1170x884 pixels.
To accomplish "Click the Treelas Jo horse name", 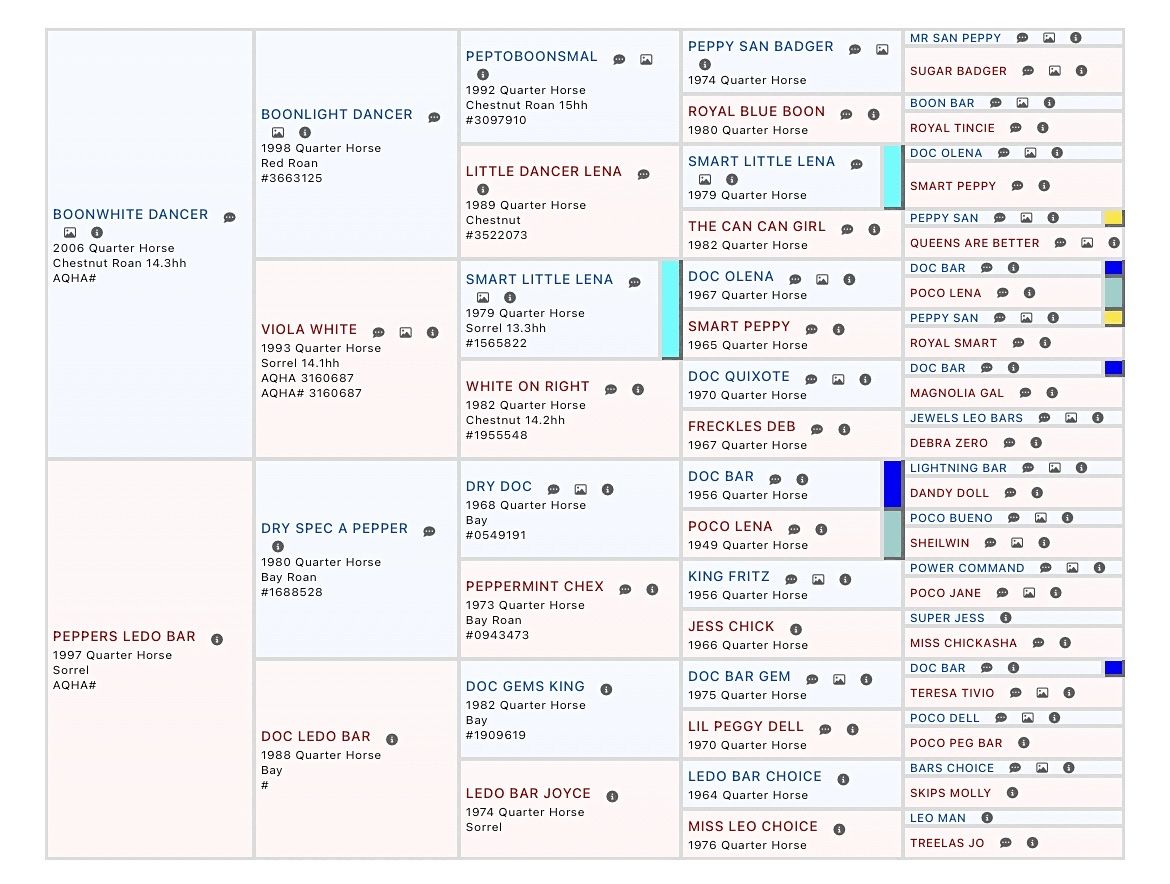I will 946,843.
